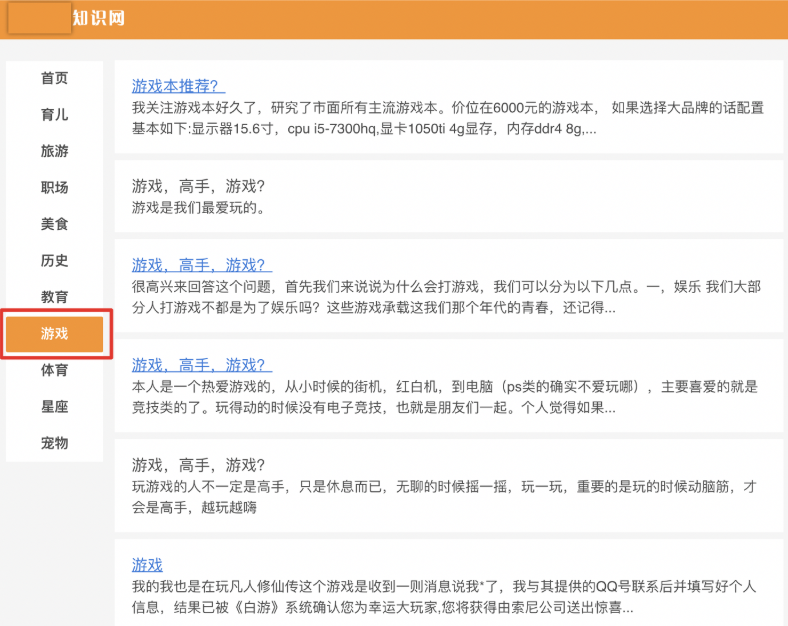Click the title above 游戏是我们最爱玩的

[198, 186]
